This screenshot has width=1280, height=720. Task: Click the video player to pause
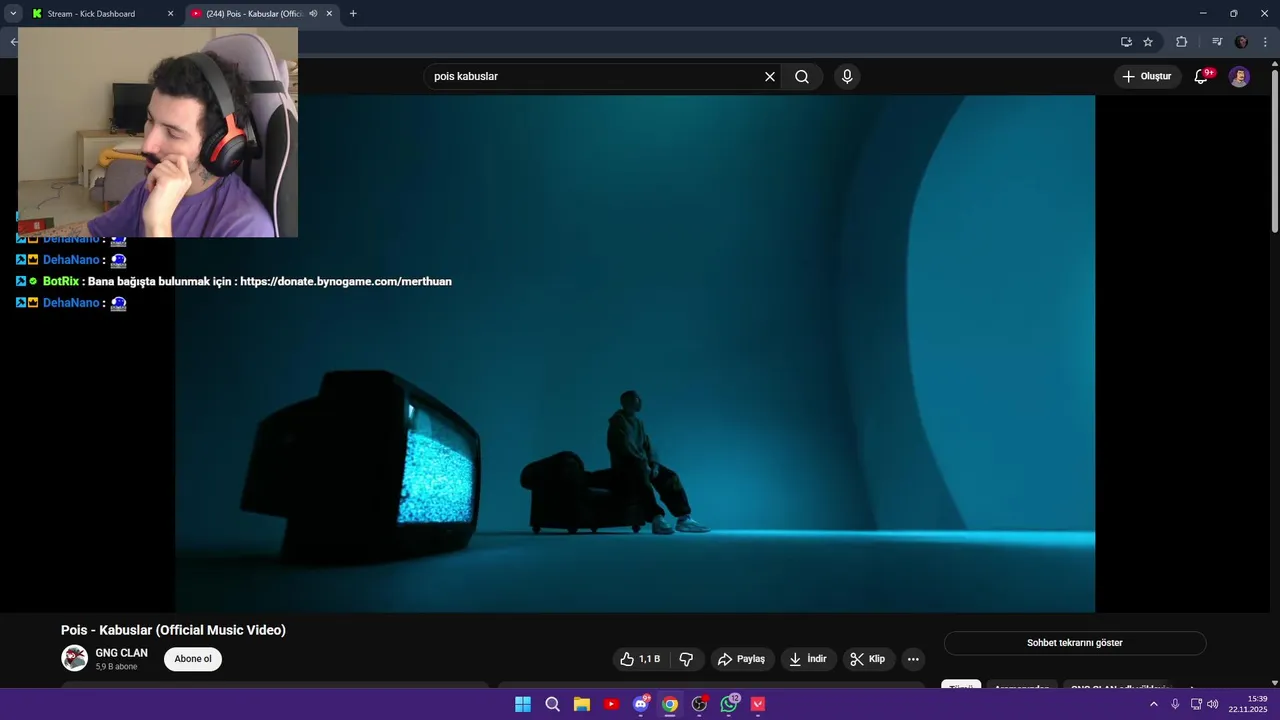[x=635, y=354]
